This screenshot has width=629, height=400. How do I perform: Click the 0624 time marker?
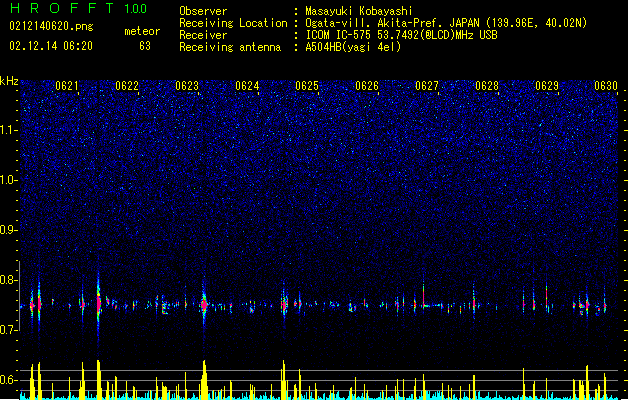click(x=247, y=86)
